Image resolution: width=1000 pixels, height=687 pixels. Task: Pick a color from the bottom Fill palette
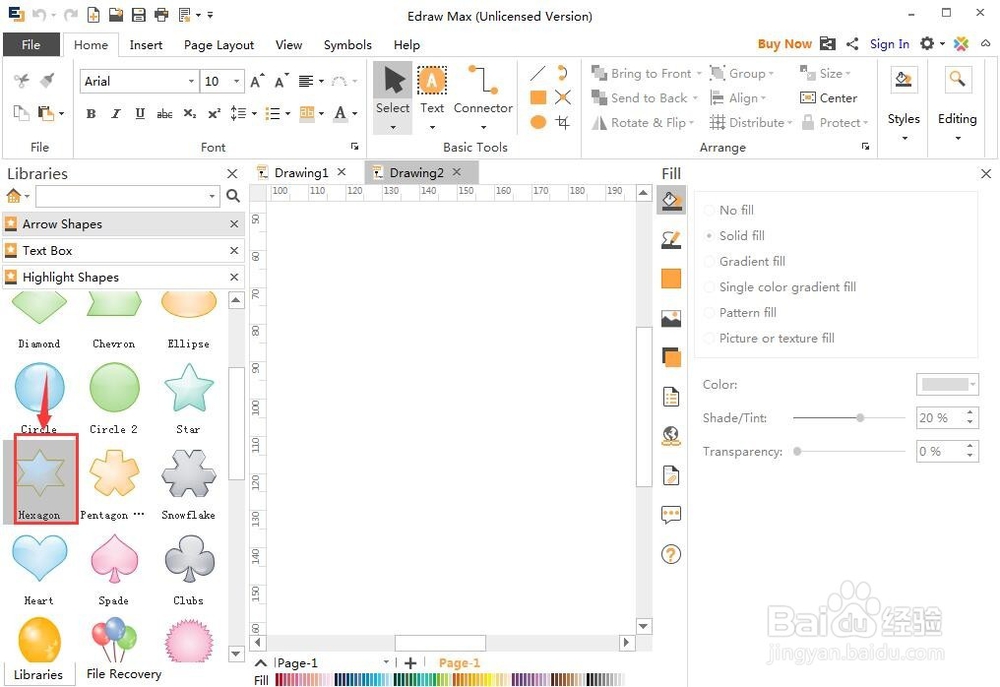(449, 679)
